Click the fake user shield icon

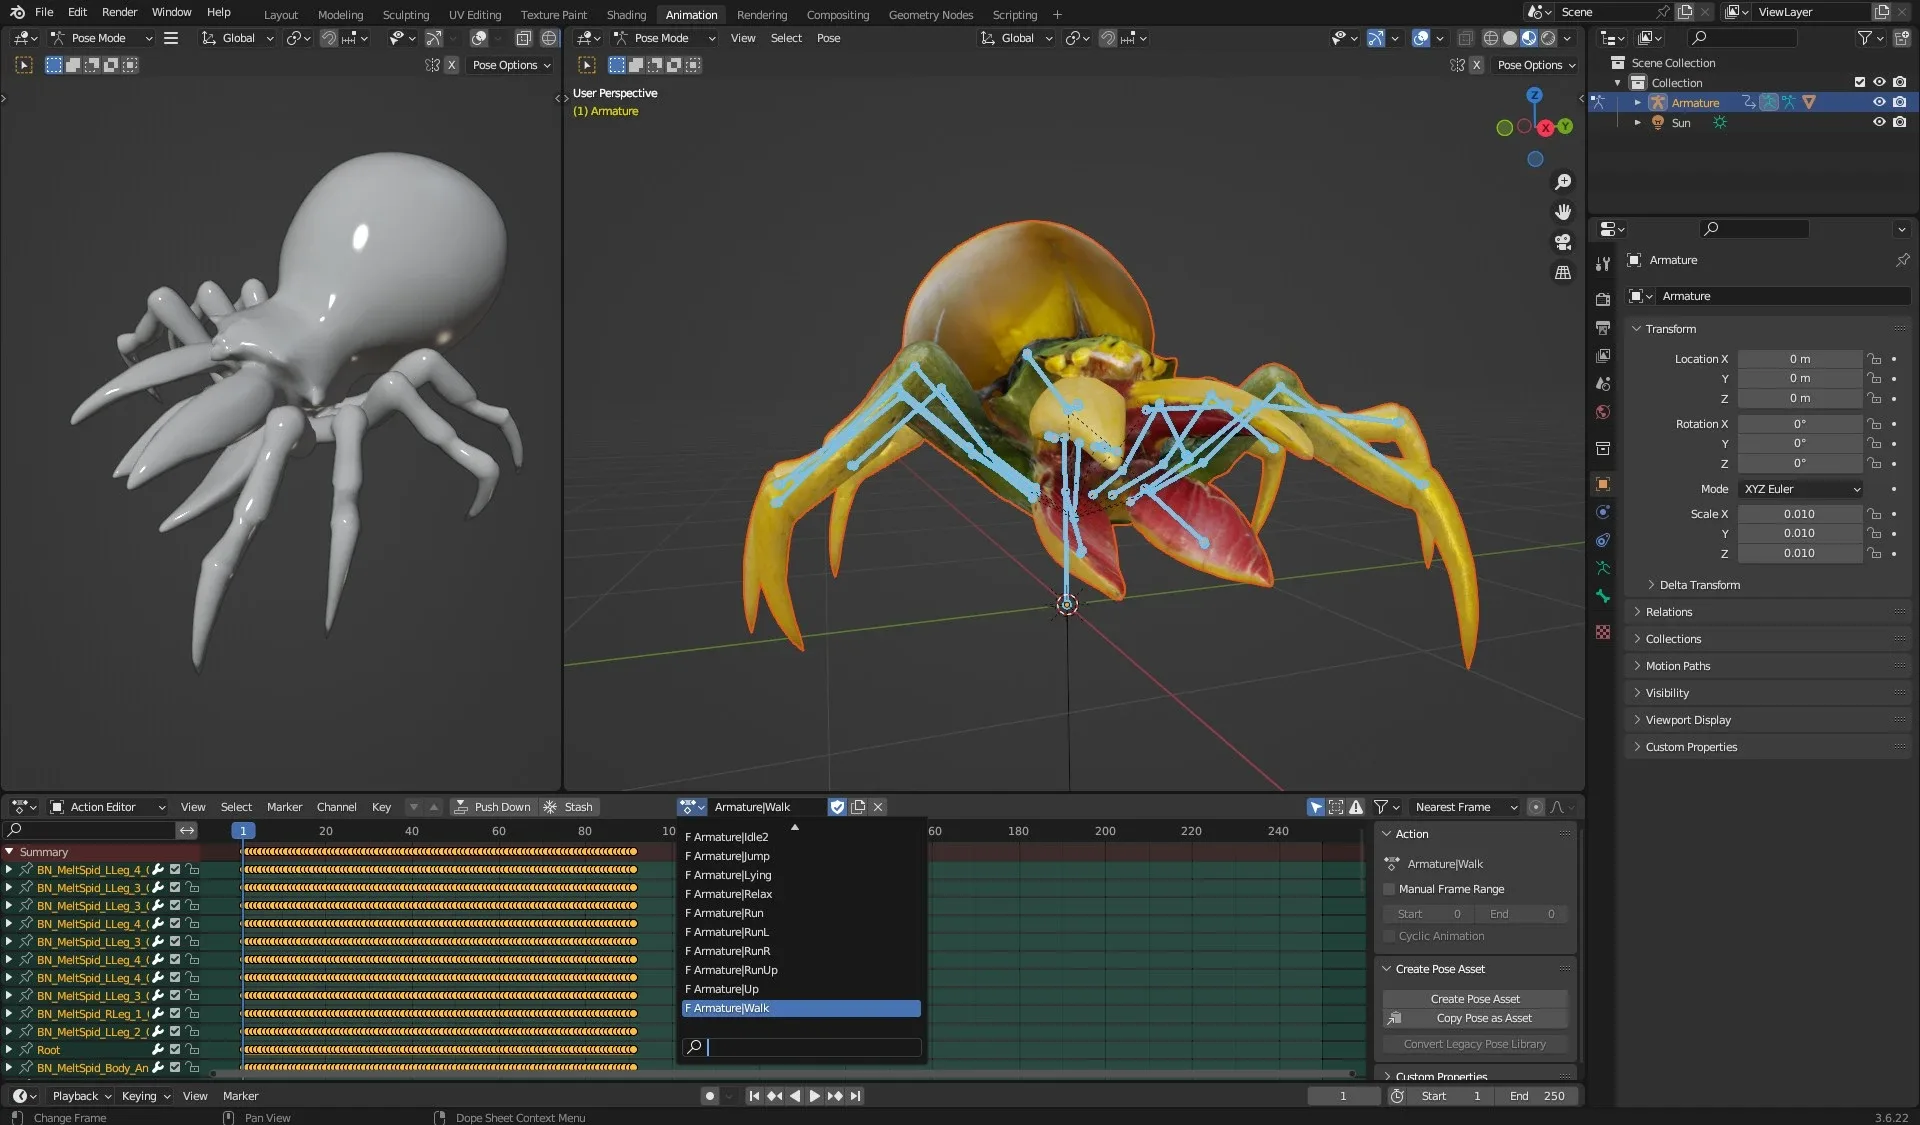click(838, 807)
